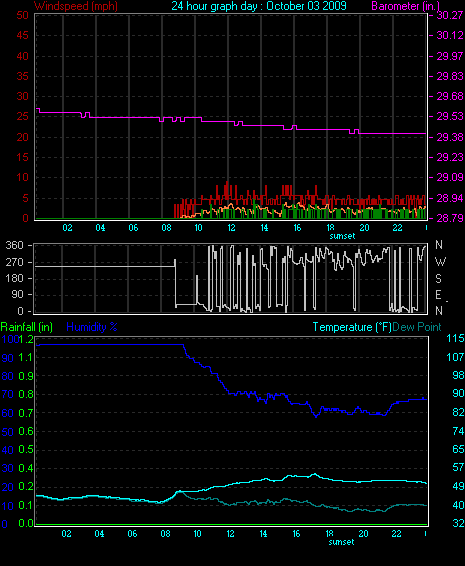The width and height of the screenshot is (465, 566).
Task: Select the red windspeed value 50
Action: (x=22, y=15)
